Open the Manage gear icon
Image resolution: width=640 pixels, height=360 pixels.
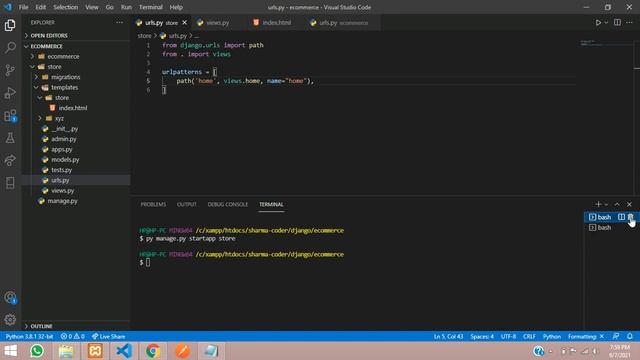[10, 320]
